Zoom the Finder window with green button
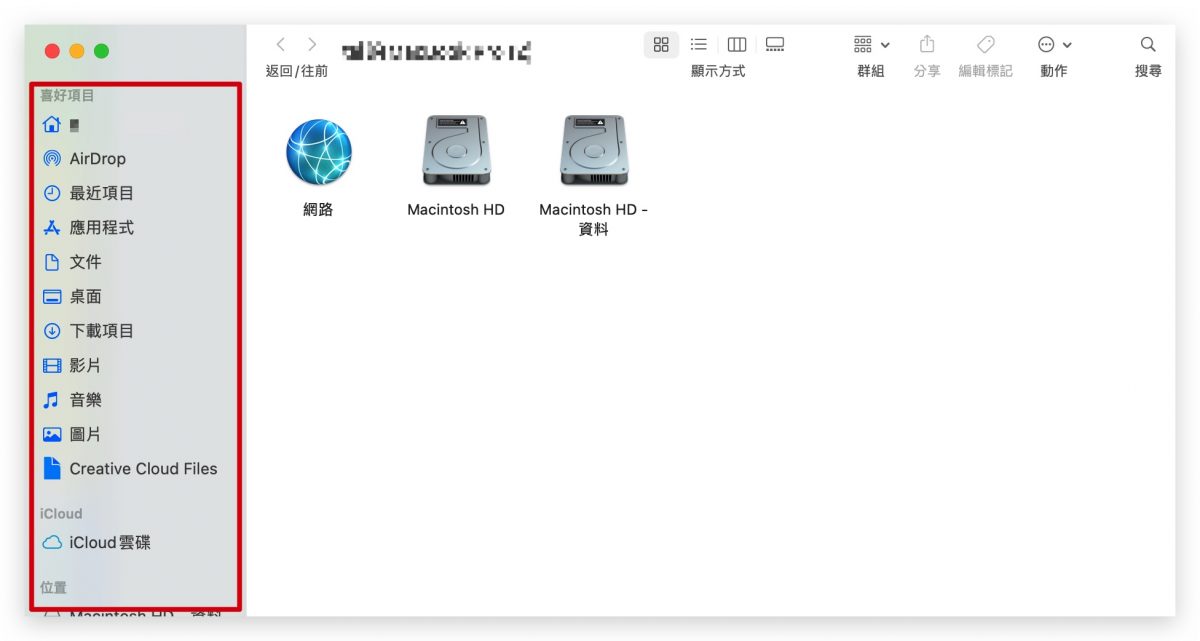 tap(102, 51)
